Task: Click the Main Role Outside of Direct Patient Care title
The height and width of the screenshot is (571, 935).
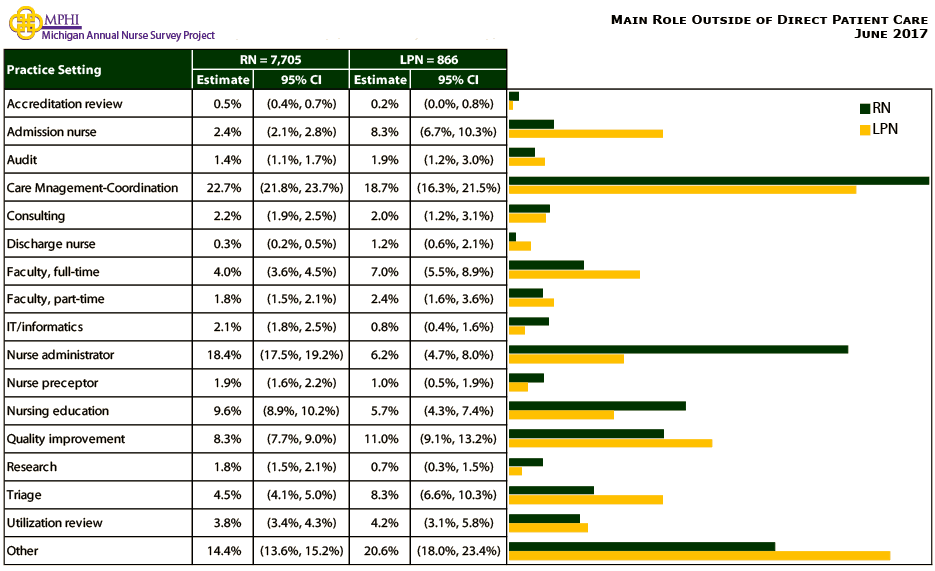Action: coord(769,19)
